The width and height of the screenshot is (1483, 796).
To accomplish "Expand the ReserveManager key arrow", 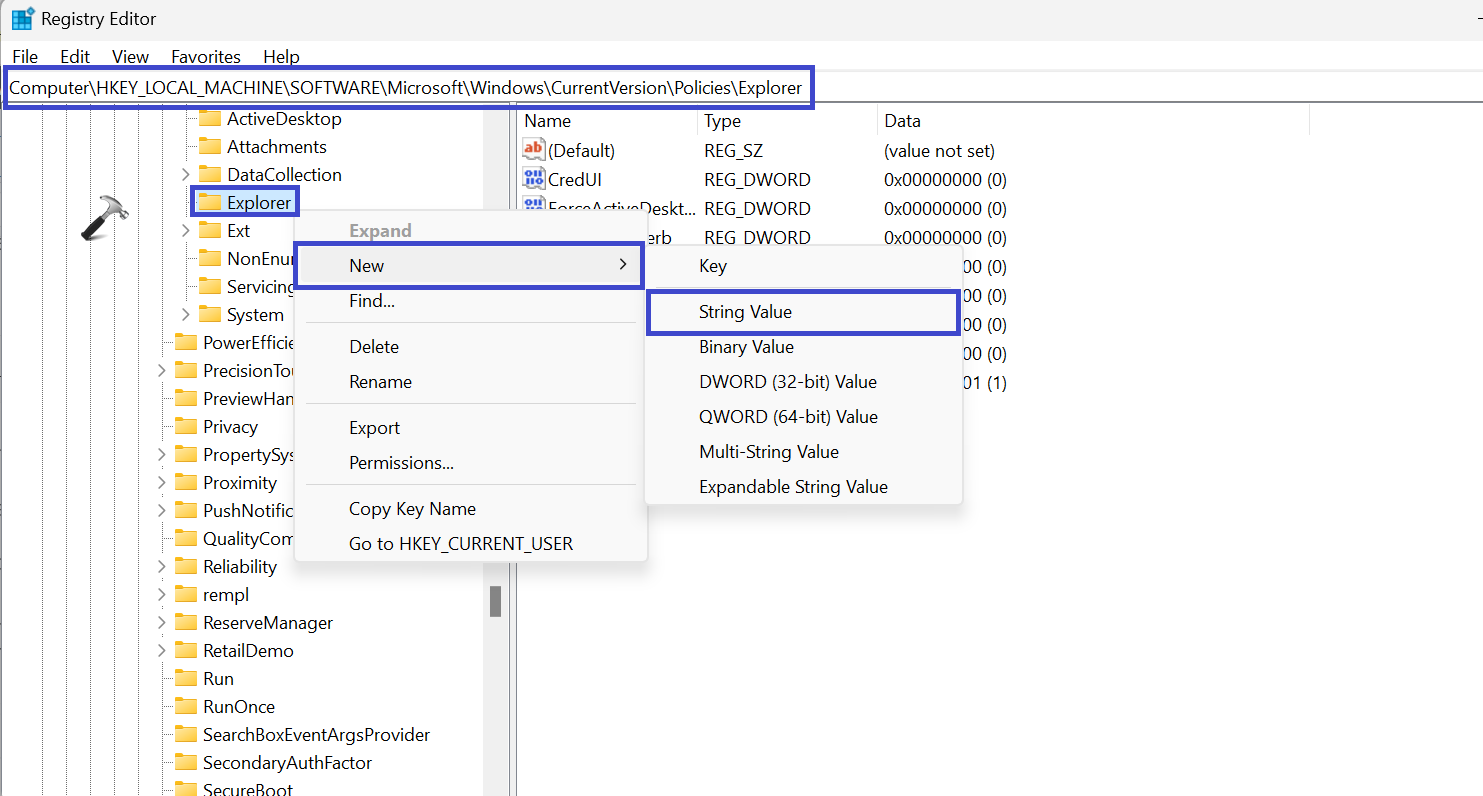I will (x=162, y=623).
